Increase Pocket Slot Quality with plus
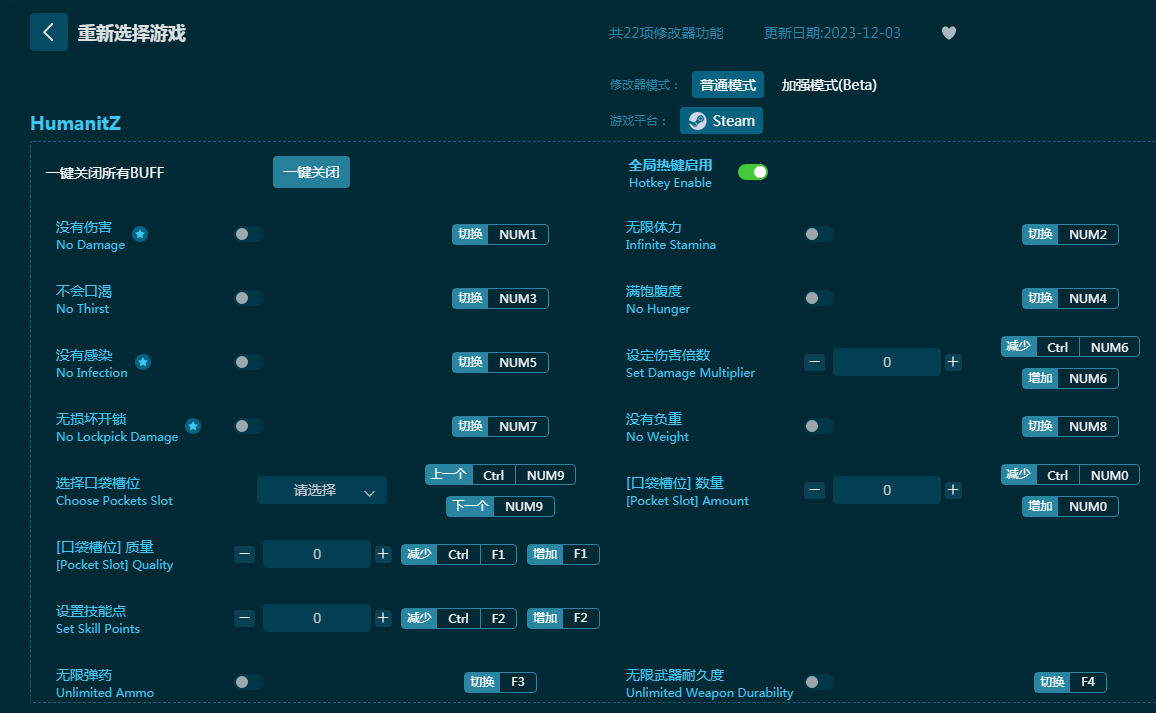The height and width of the screenshot is (713, 1156). (x=383, y=554)
